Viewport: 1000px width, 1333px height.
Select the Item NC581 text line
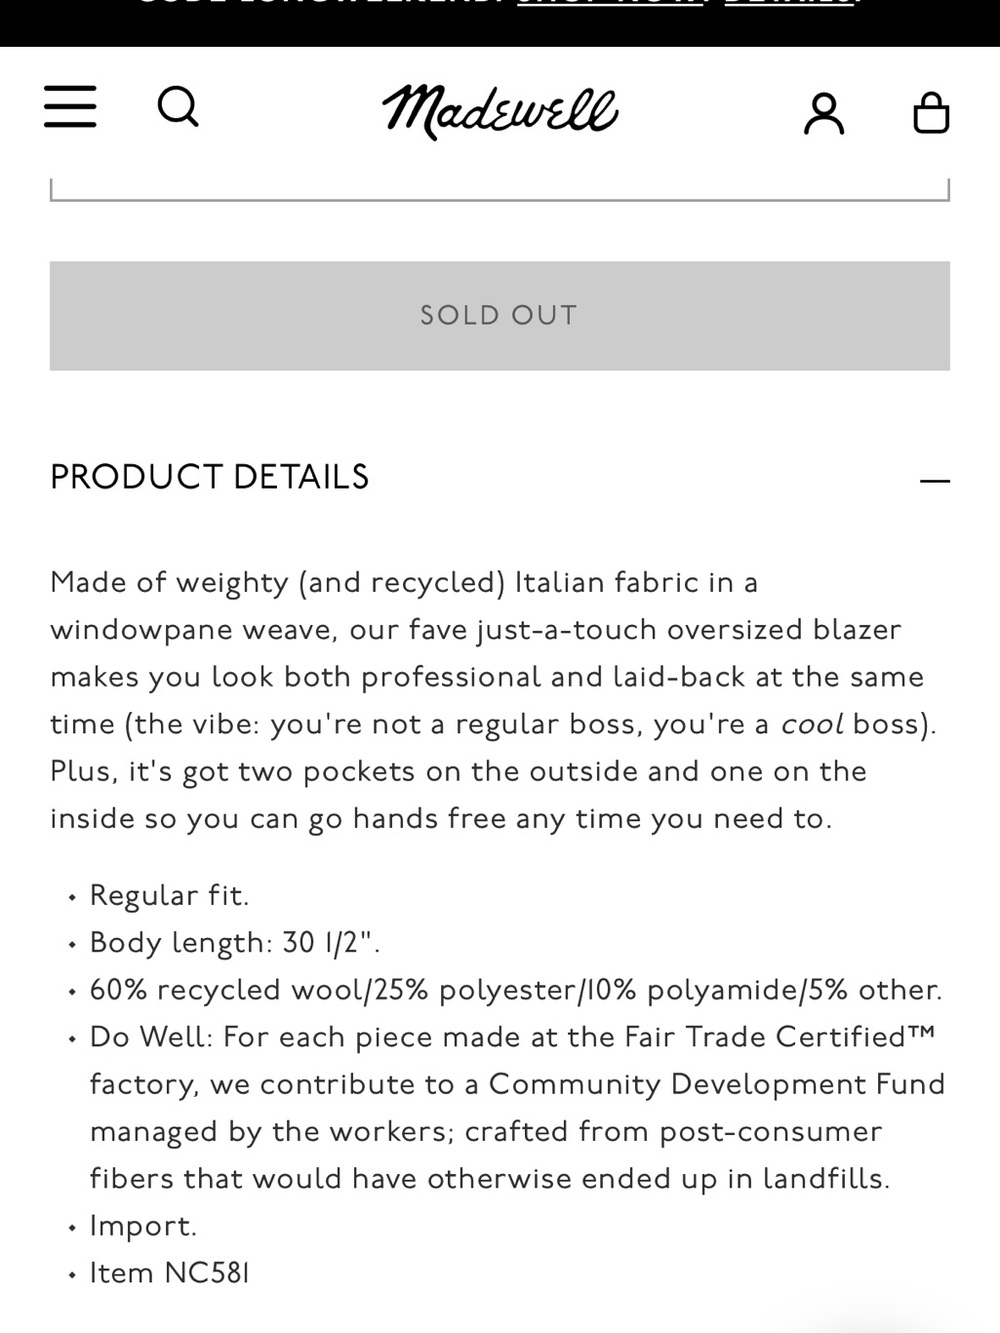[169, 1273]
